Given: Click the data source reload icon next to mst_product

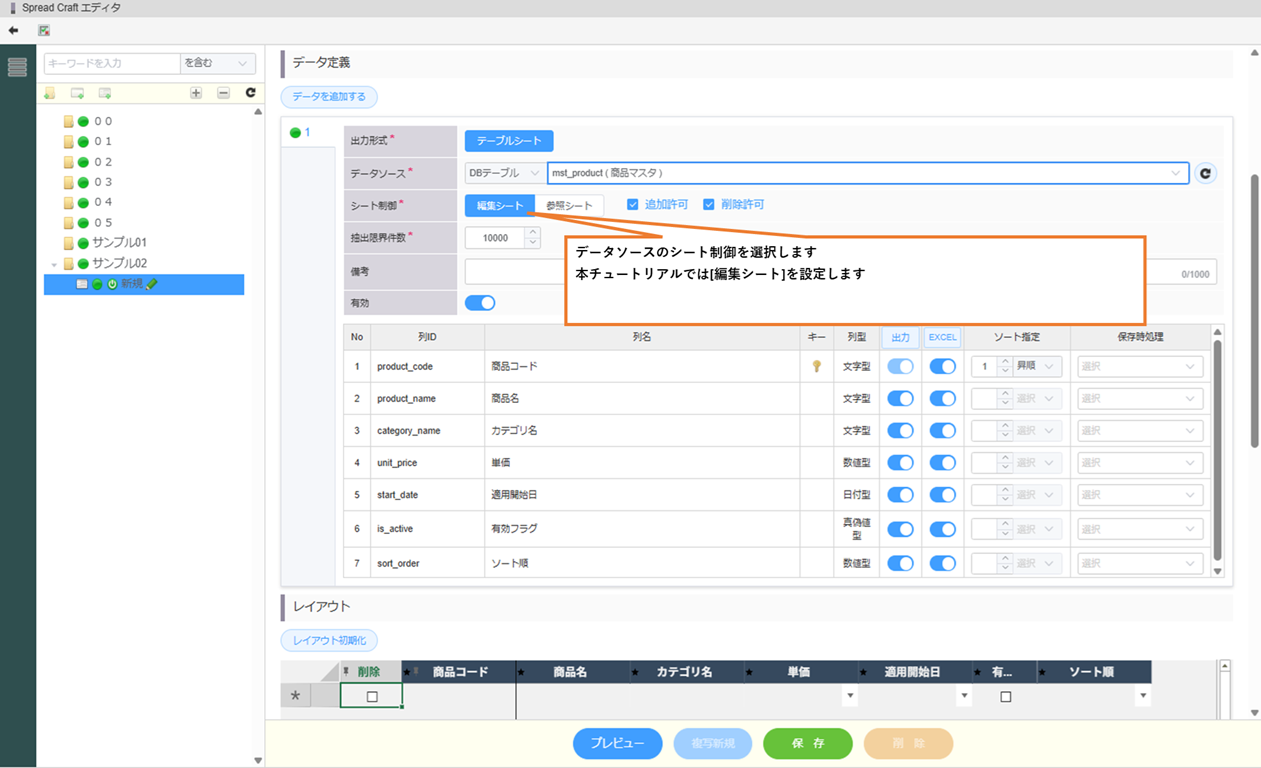Looking at the screenshot, I should pos(1205,173).
